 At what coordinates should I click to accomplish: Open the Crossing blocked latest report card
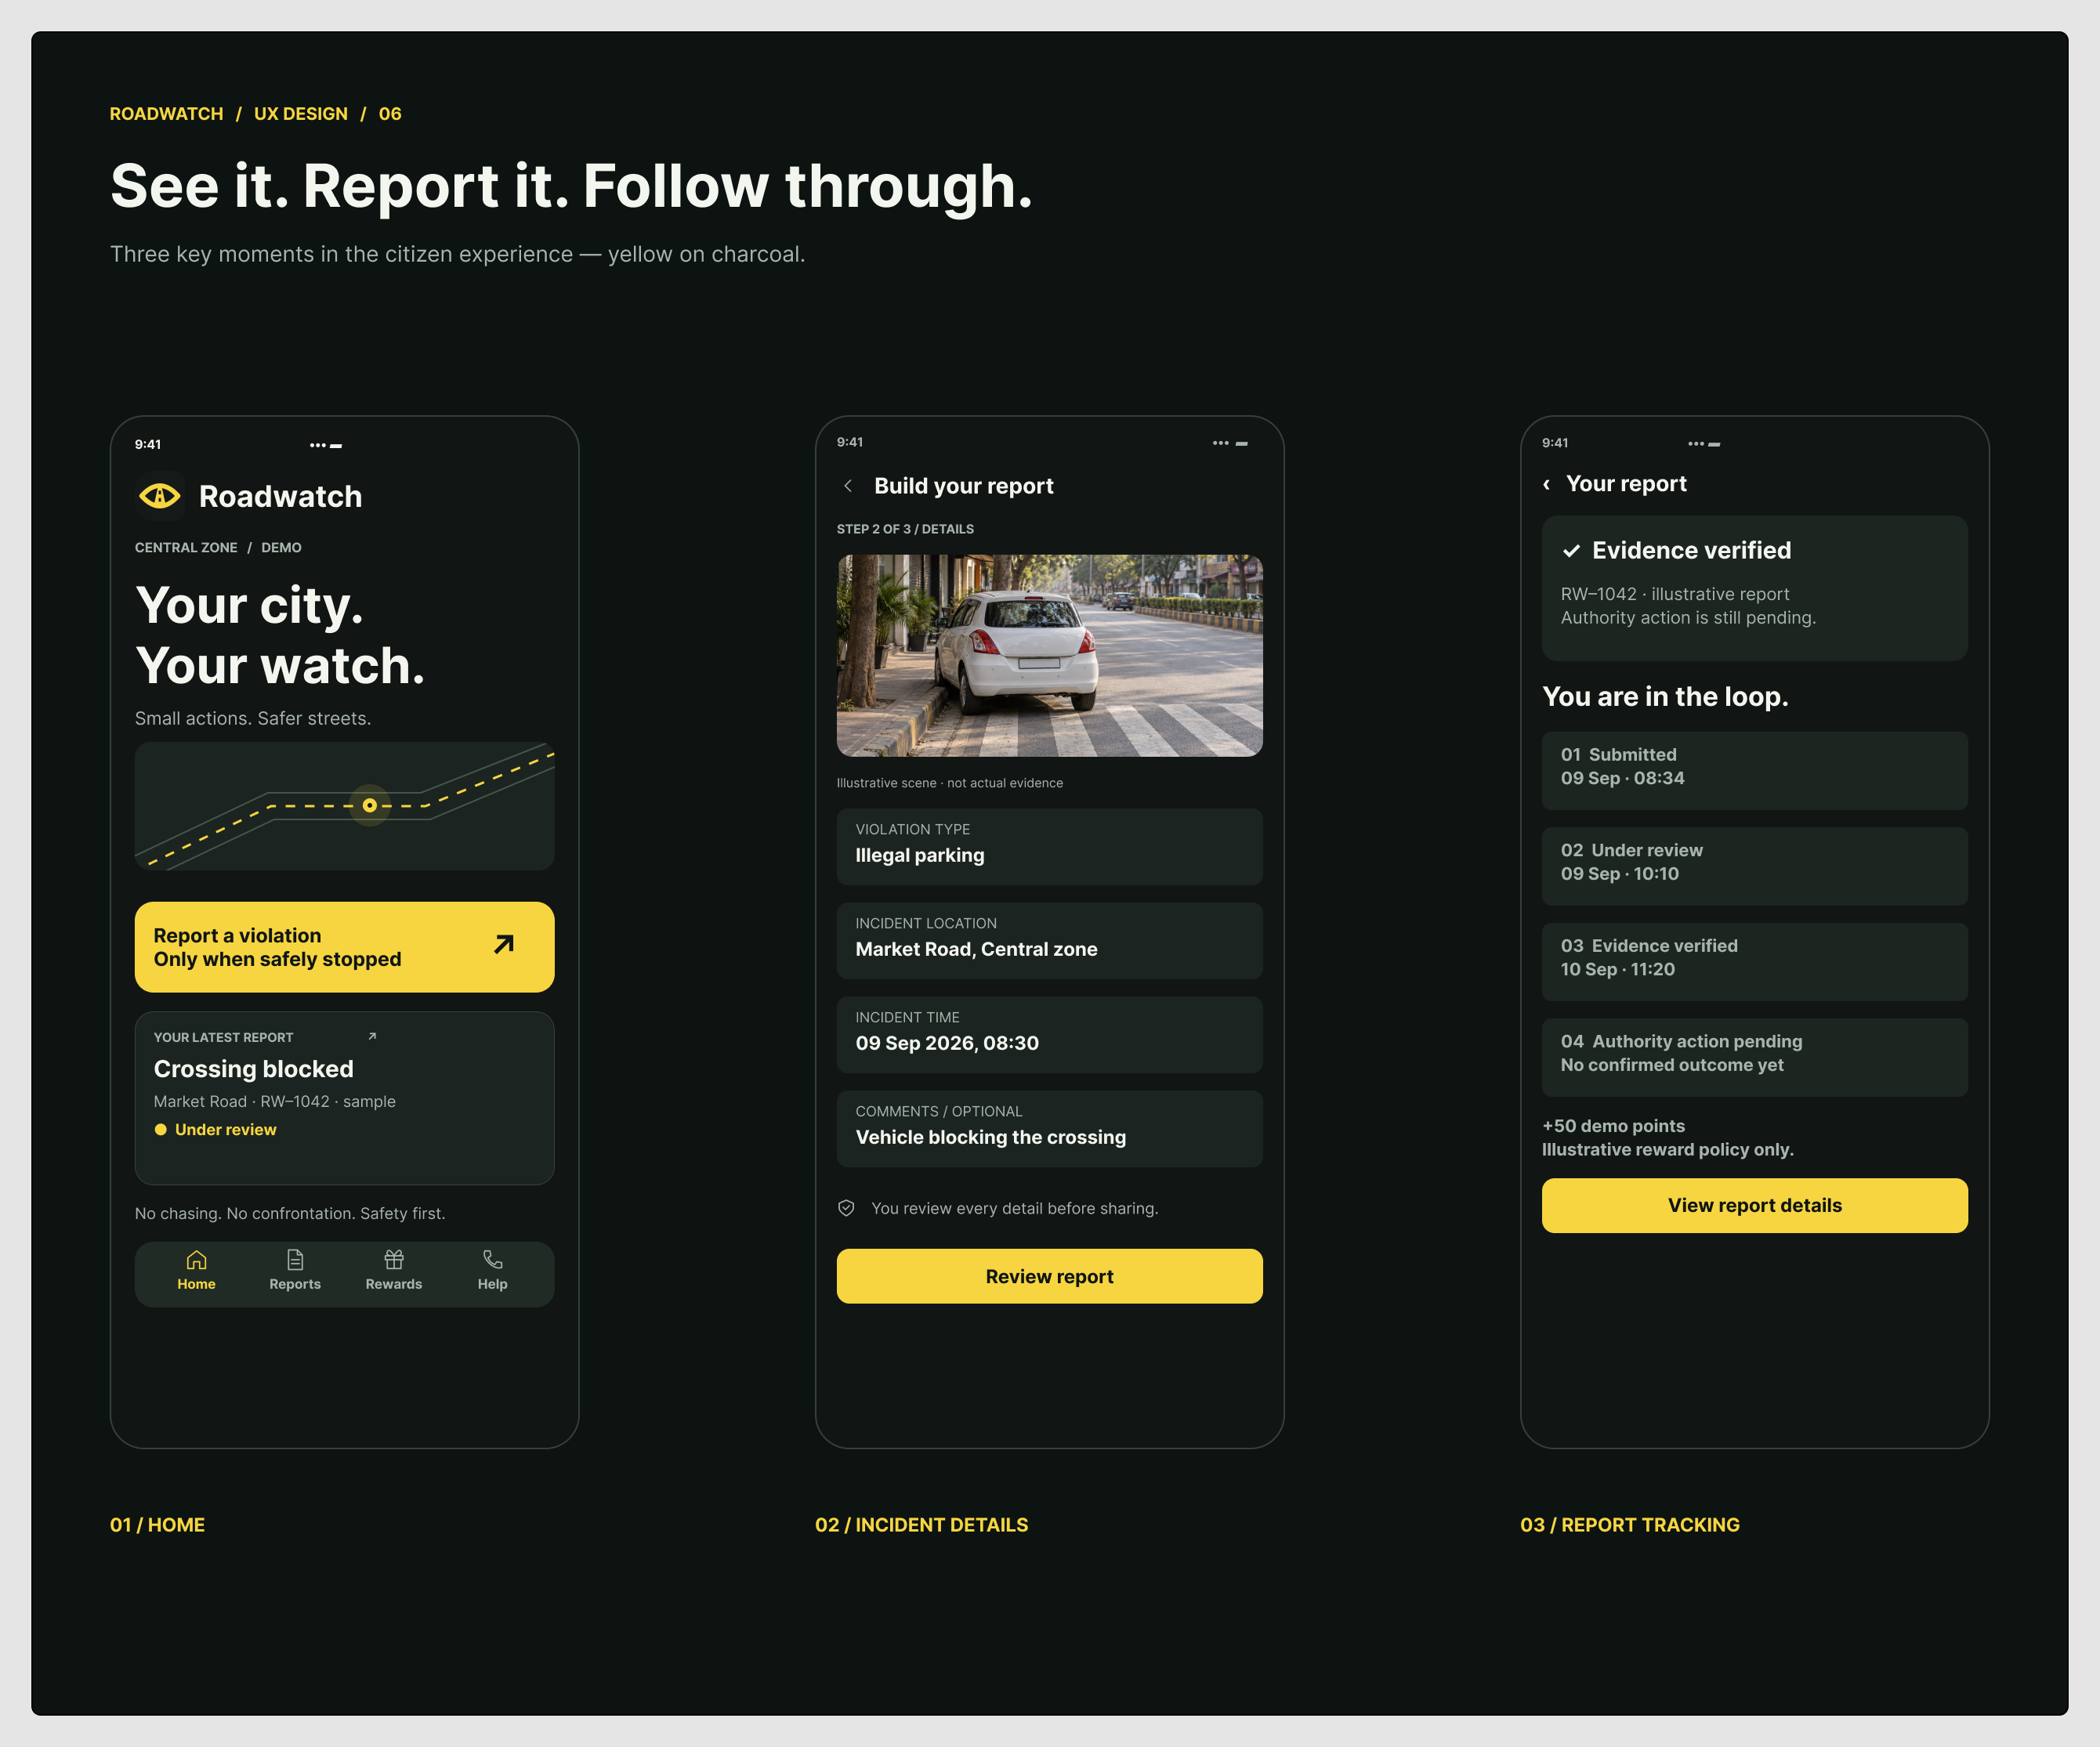(x=345, y=1098)
